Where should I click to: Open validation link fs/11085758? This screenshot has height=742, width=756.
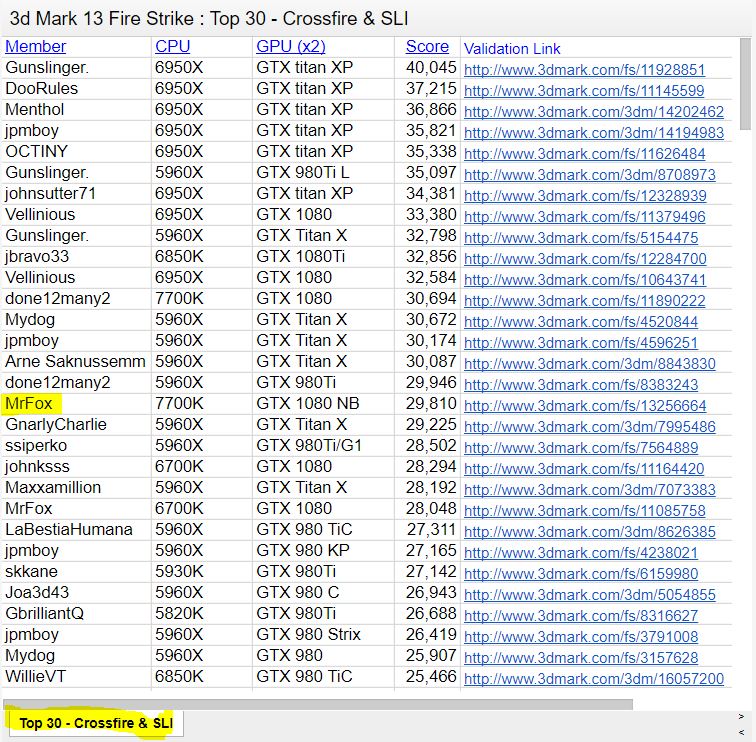[x=584, y=511]
